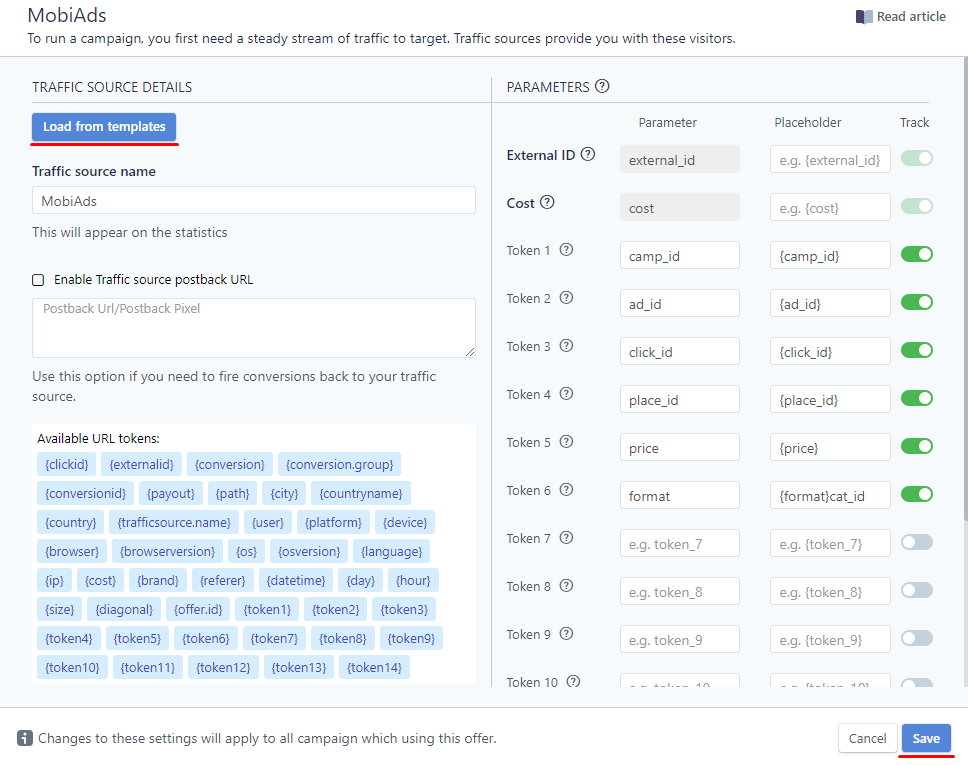Insert the {conversion.group} URL token
The height and width of the screenshot is (765, 968).
(340, 464)
